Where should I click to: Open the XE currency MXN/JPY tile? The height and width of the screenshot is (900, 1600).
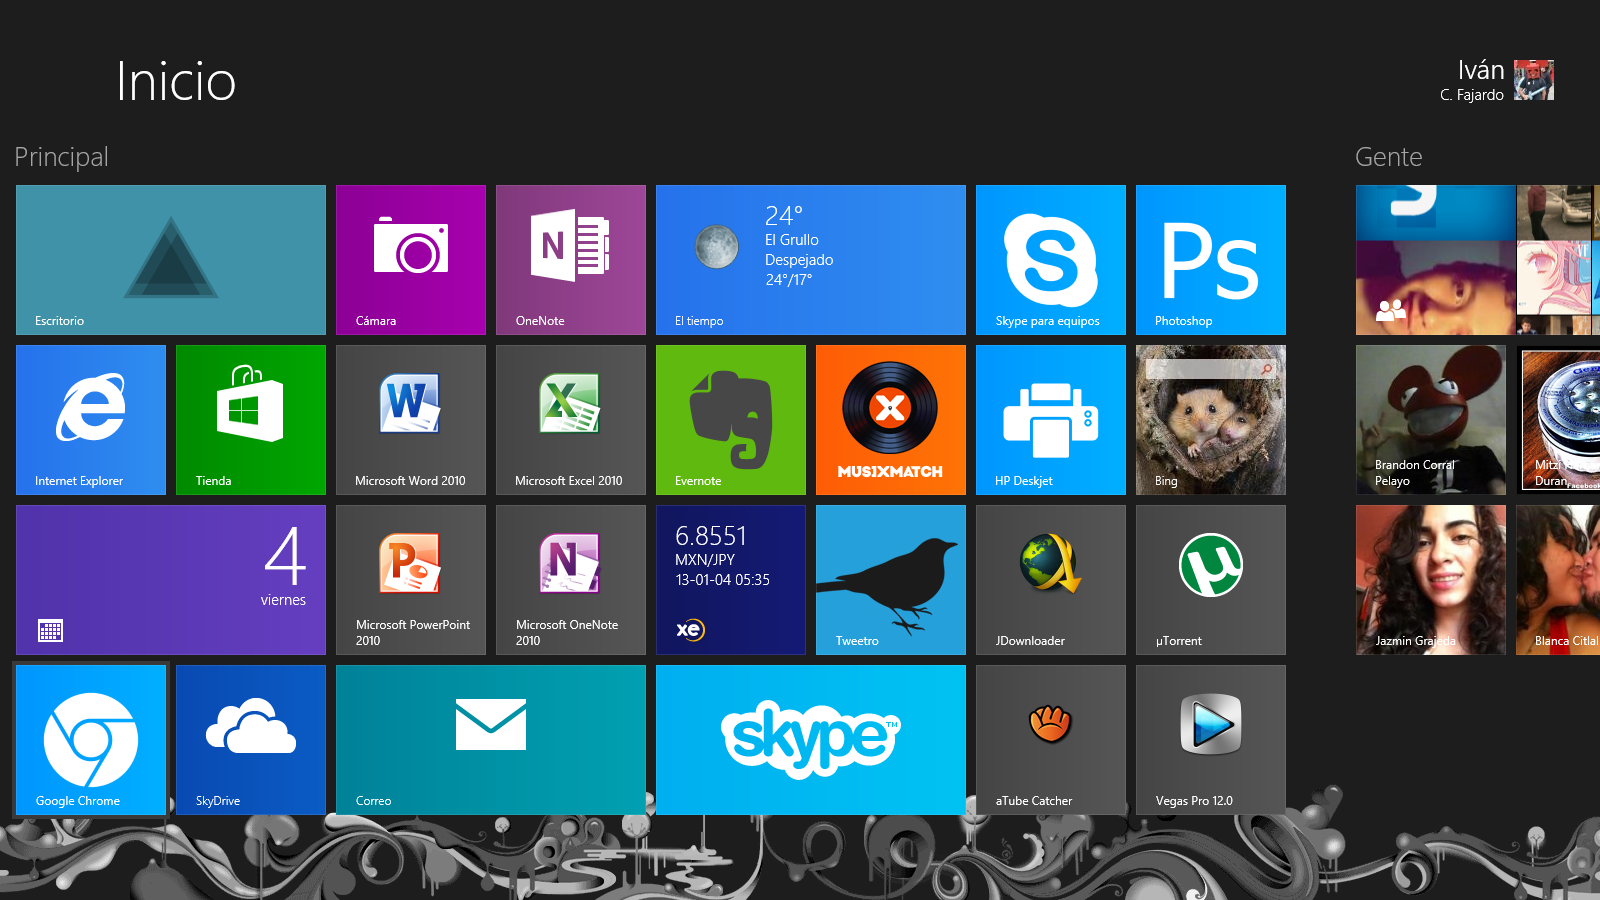(x=731, y=580)
